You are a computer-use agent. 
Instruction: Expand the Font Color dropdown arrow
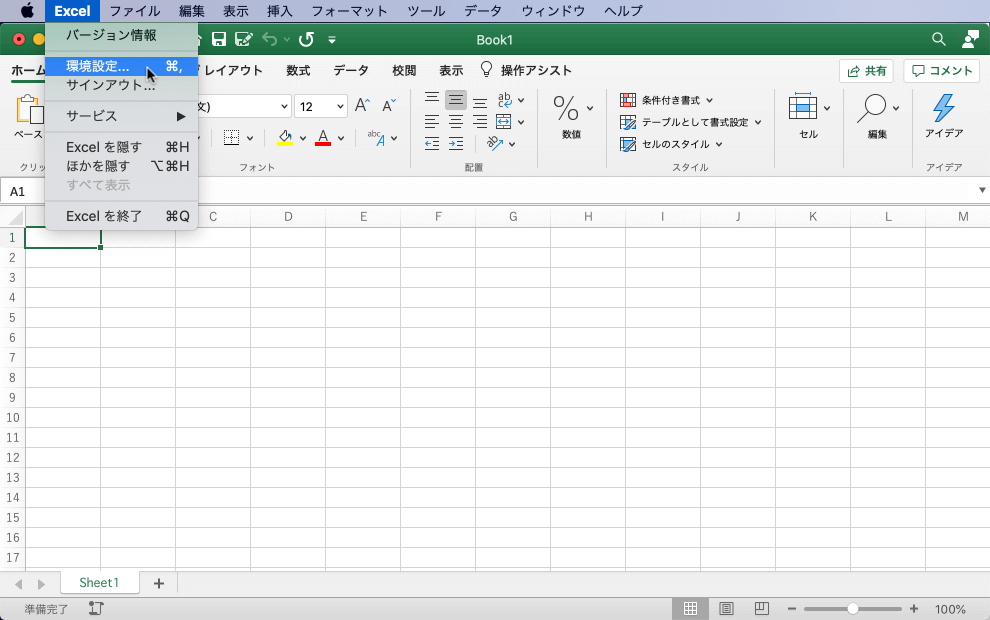tap(341, 138)
